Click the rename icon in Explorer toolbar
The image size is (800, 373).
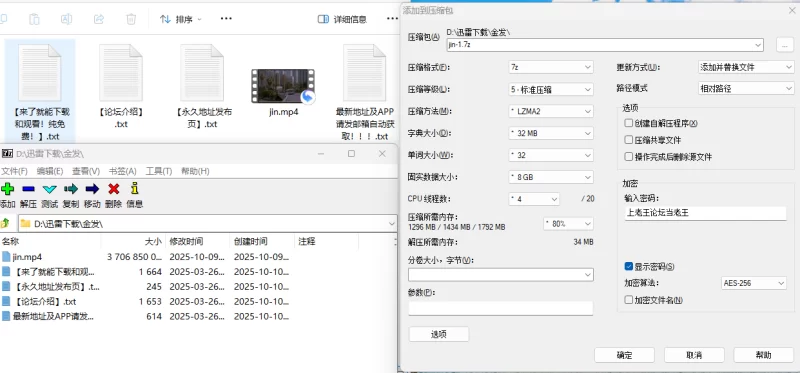pos(66,19)
